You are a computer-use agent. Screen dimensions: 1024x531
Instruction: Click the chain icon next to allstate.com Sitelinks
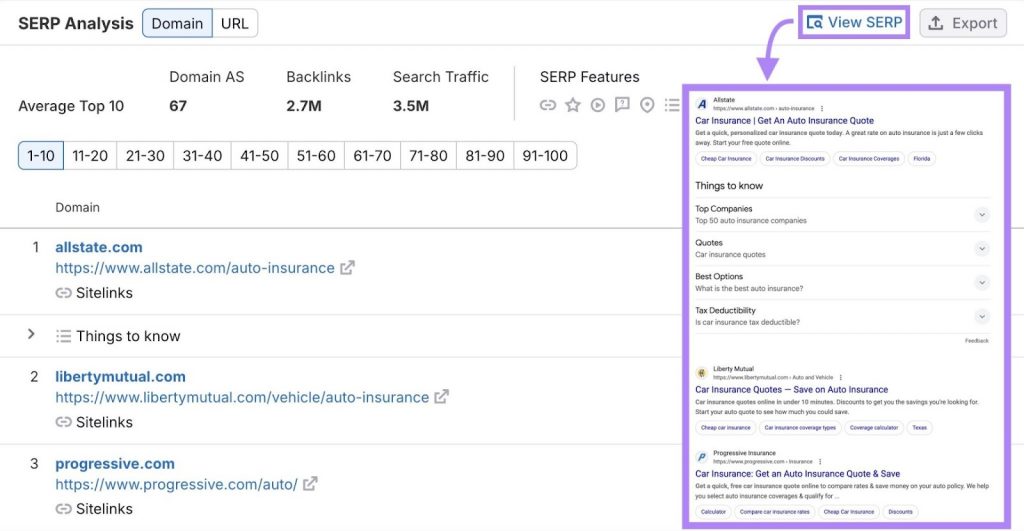tap(63, 293)
